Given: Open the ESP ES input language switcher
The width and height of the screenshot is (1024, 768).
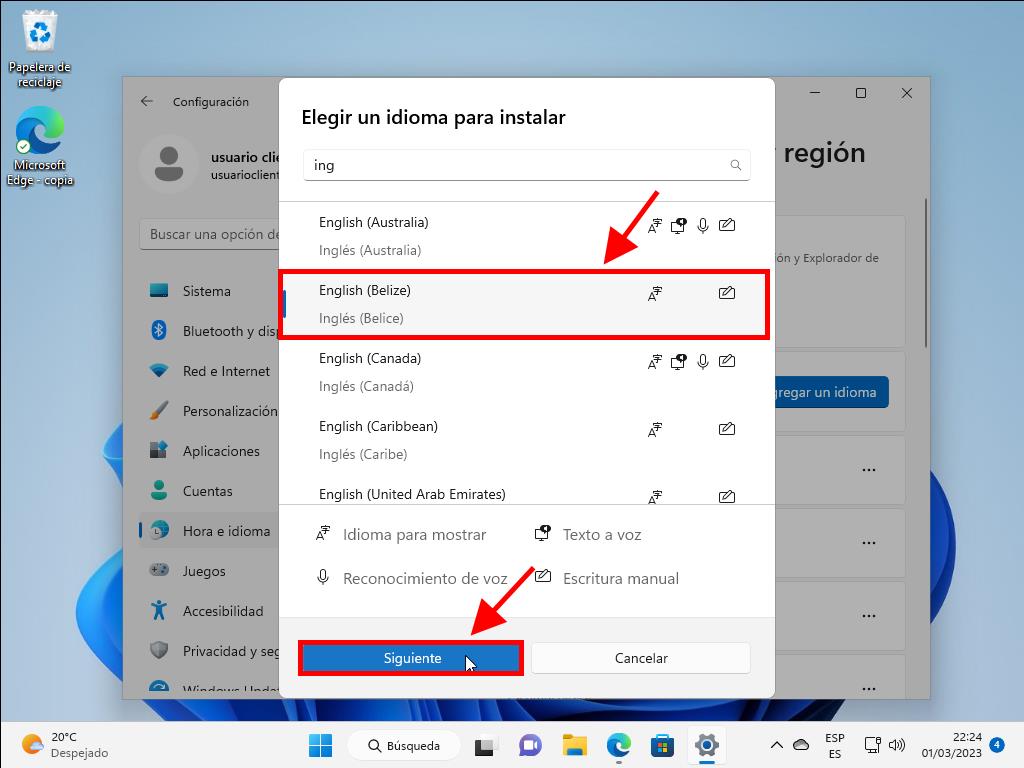Looking at the screenshot, I should pos(834,745).
